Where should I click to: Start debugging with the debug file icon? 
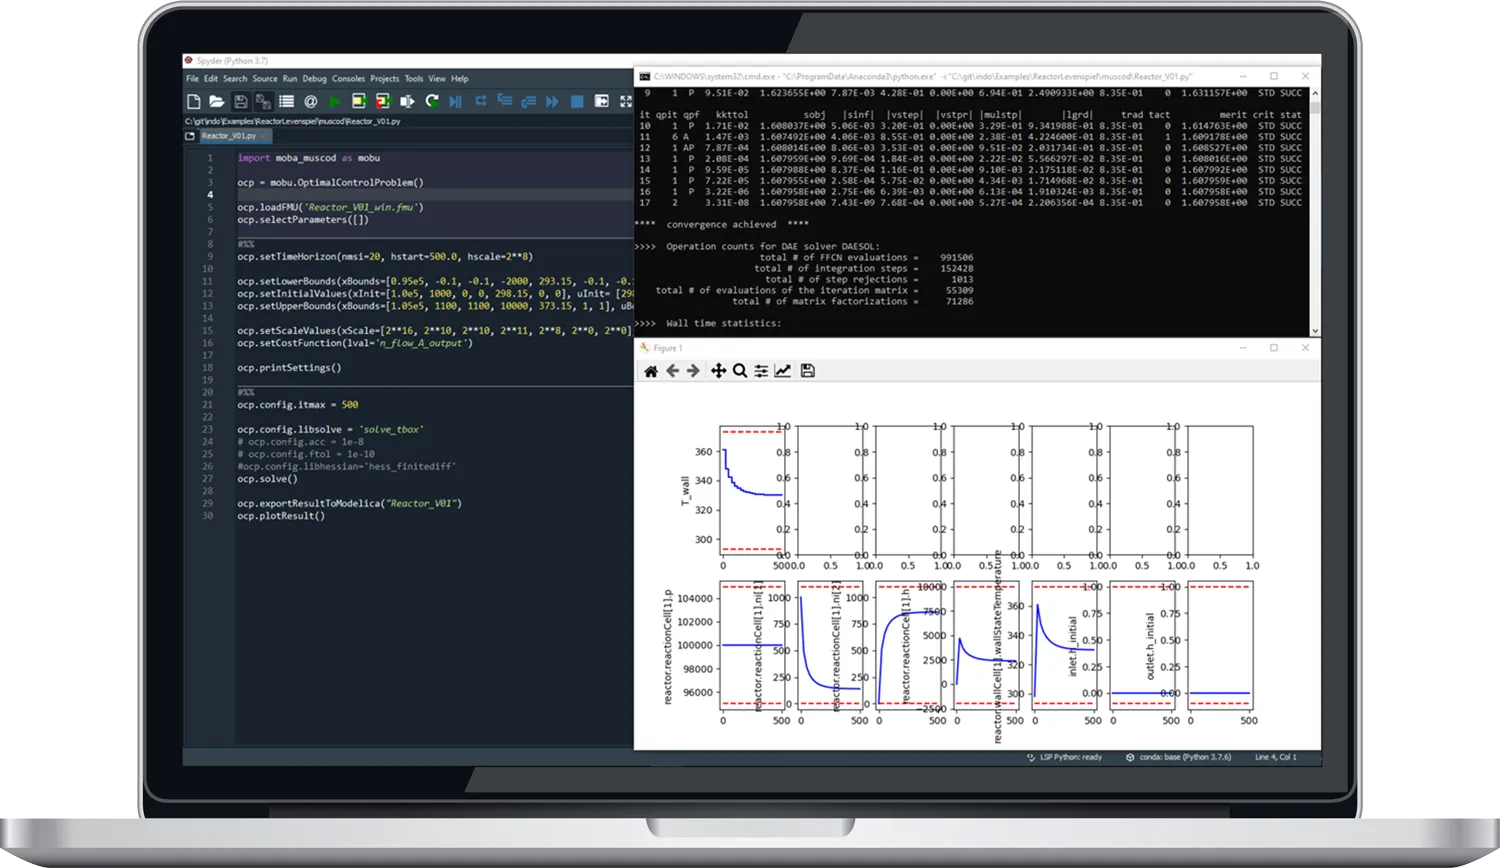[456, 101]
